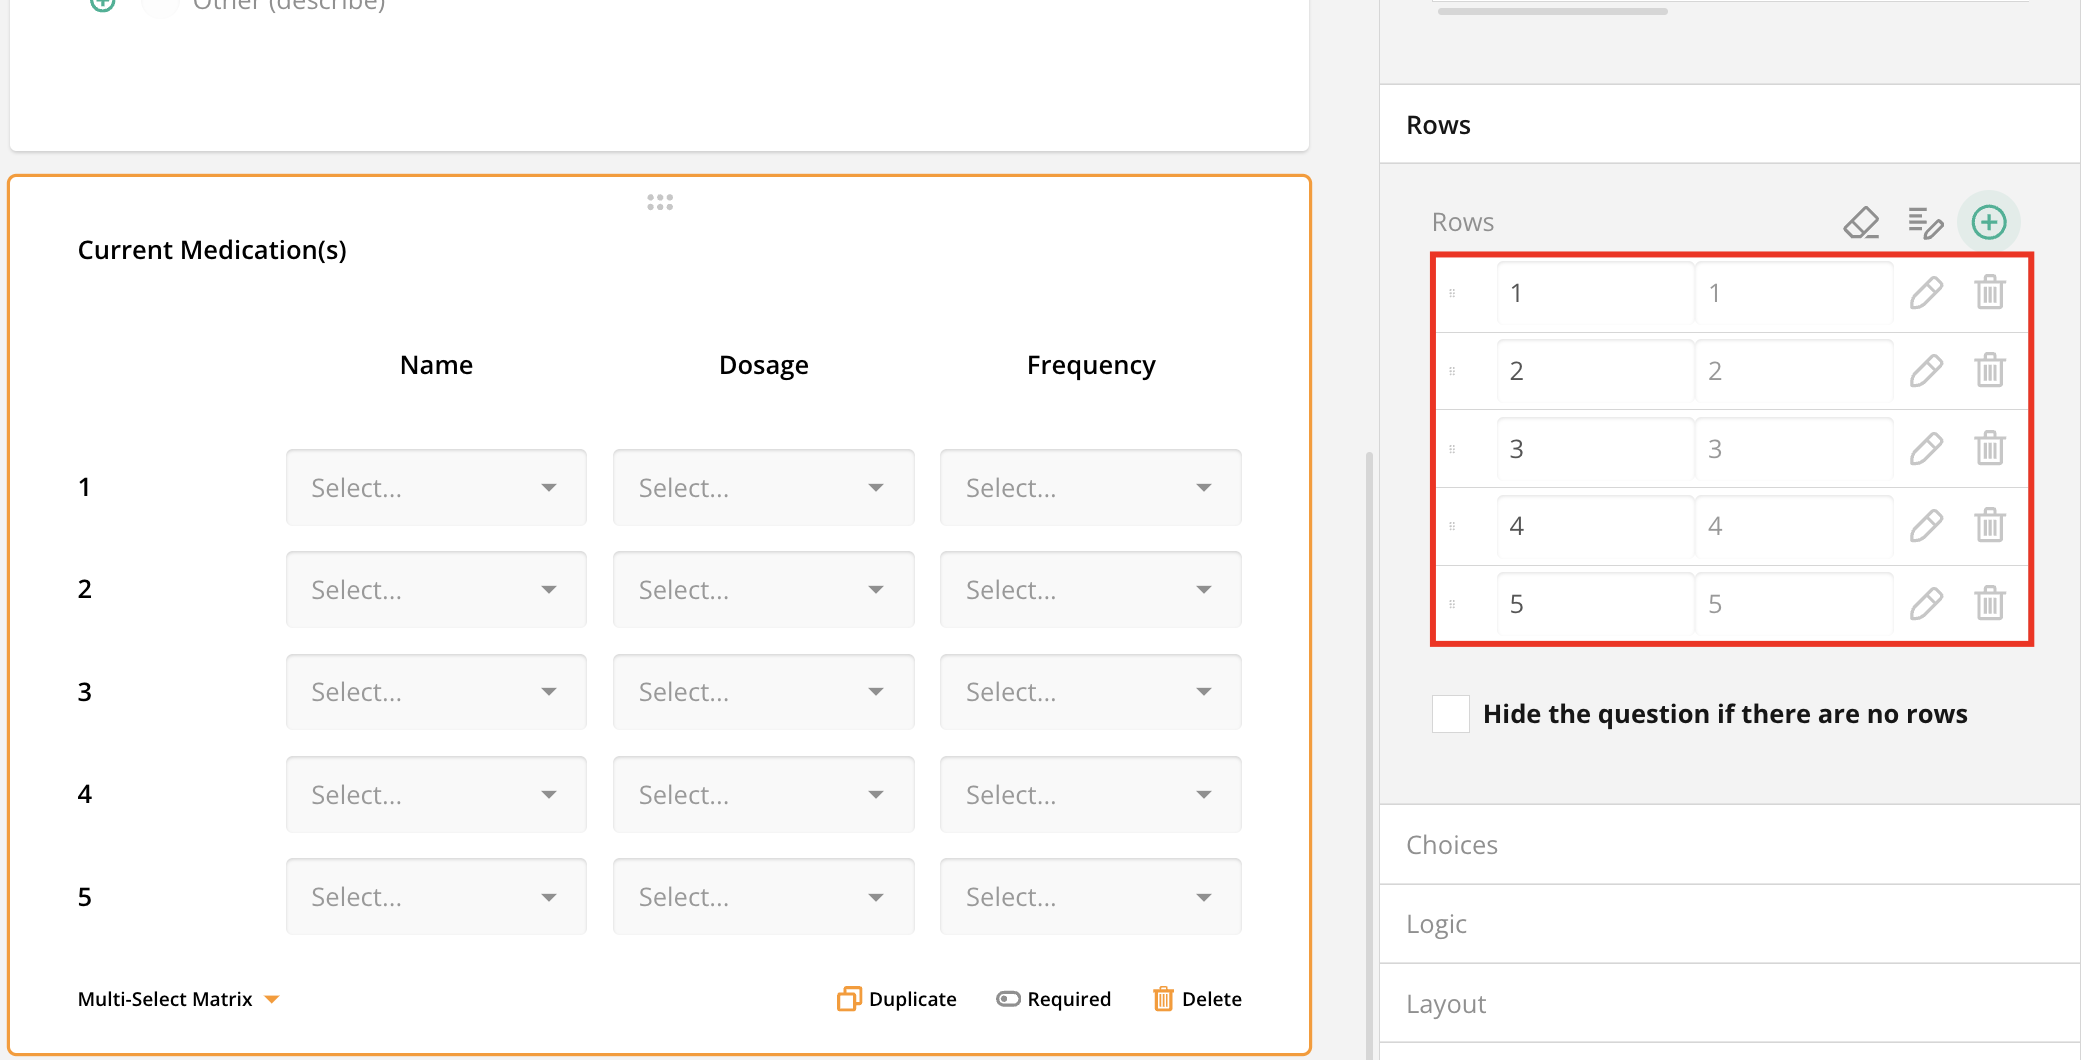Open the bulk row editor icon
Image resolution: width=2082 pixels, height=1060 pixels.
(1924, 222)
